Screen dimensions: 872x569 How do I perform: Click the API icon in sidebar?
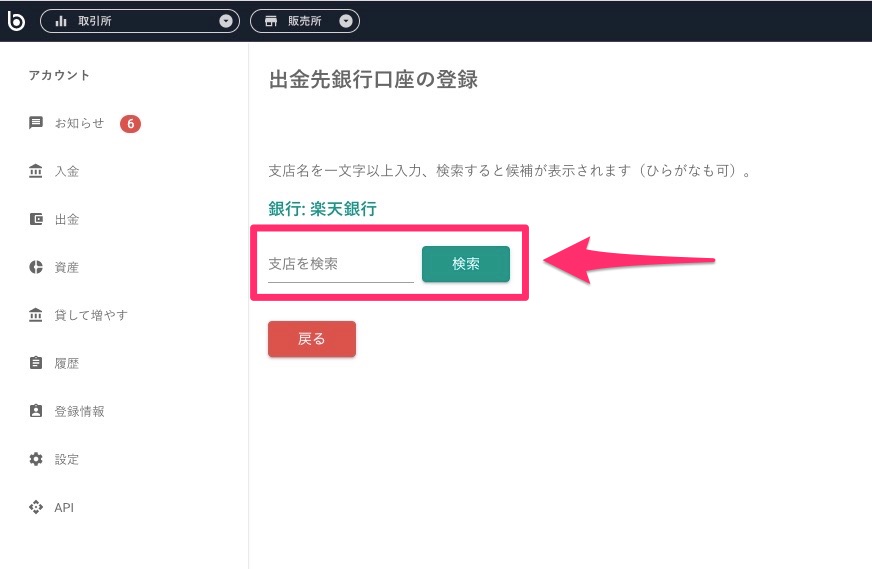tap(36, 507)
